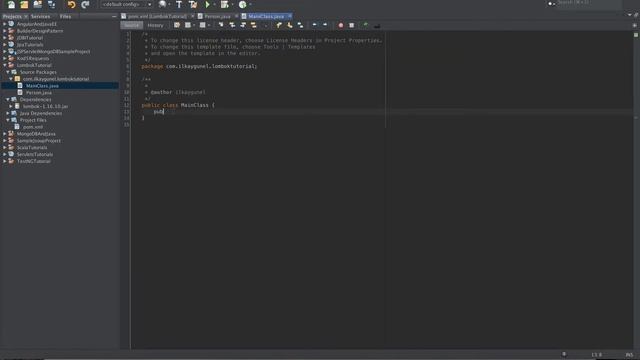Click the Previous Bookmark editor icon
The width and height of the screenshot is (640, 360).
coord(279,25)
